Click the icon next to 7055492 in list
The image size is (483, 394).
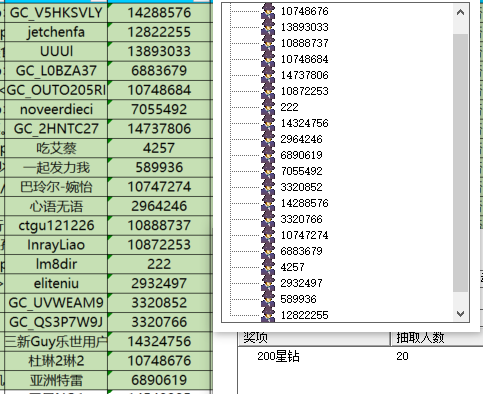coord(268,171)
